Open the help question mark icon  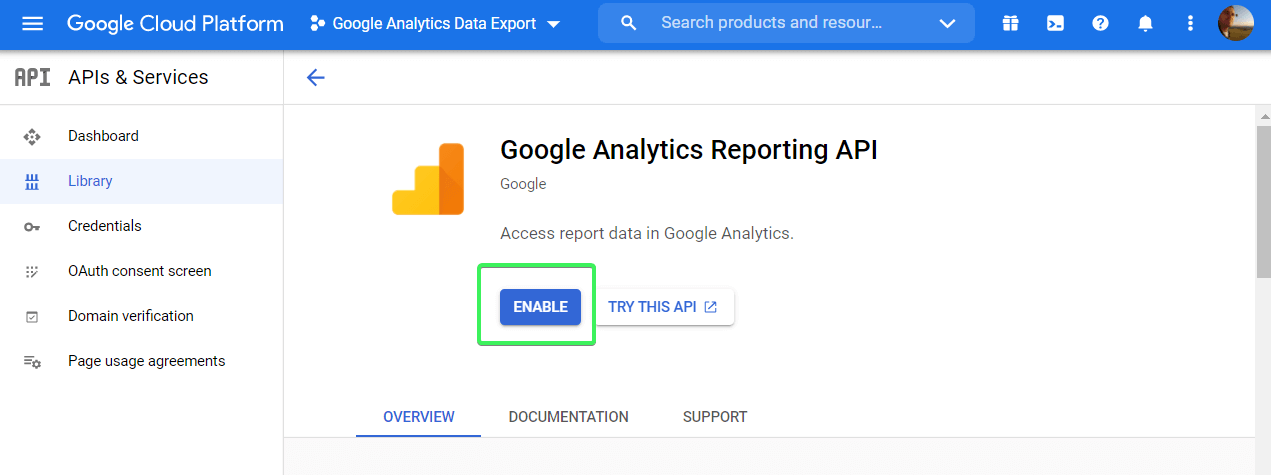pos(1100,23)
